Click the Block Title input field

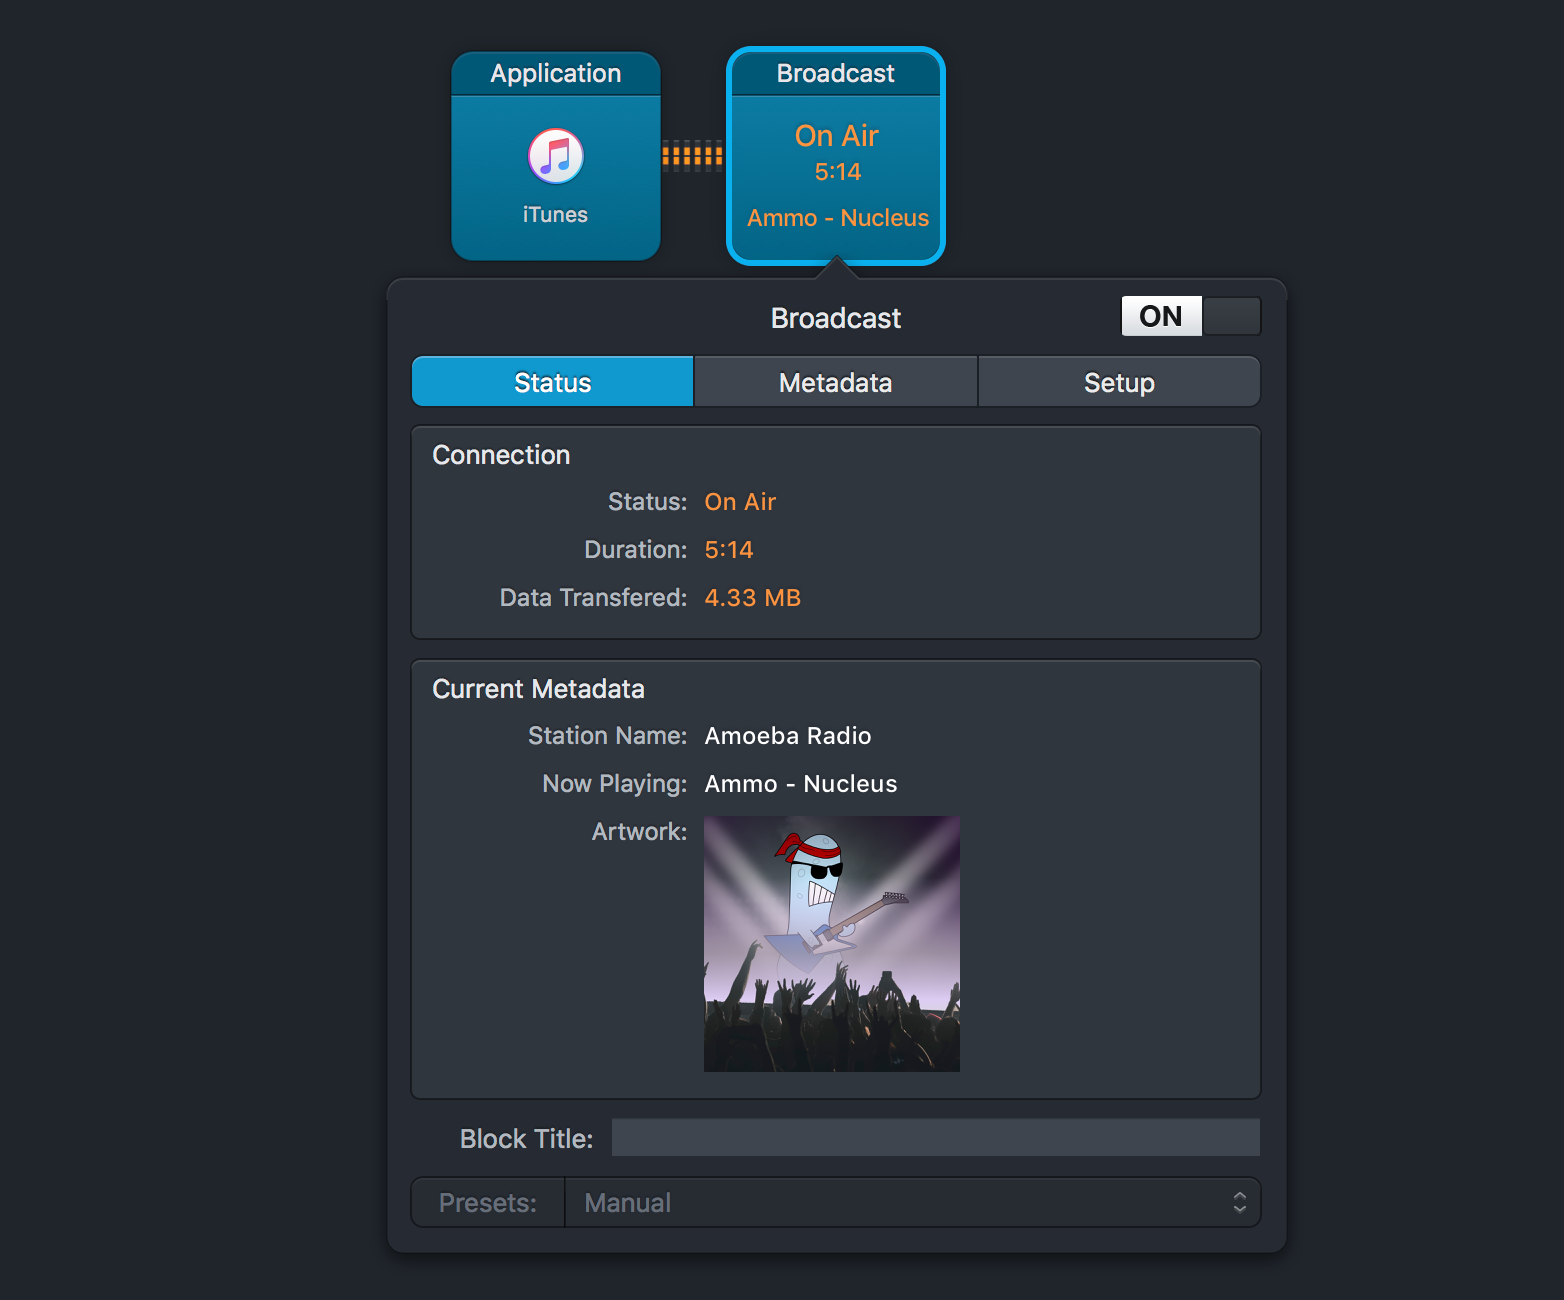coord(936,1137)
